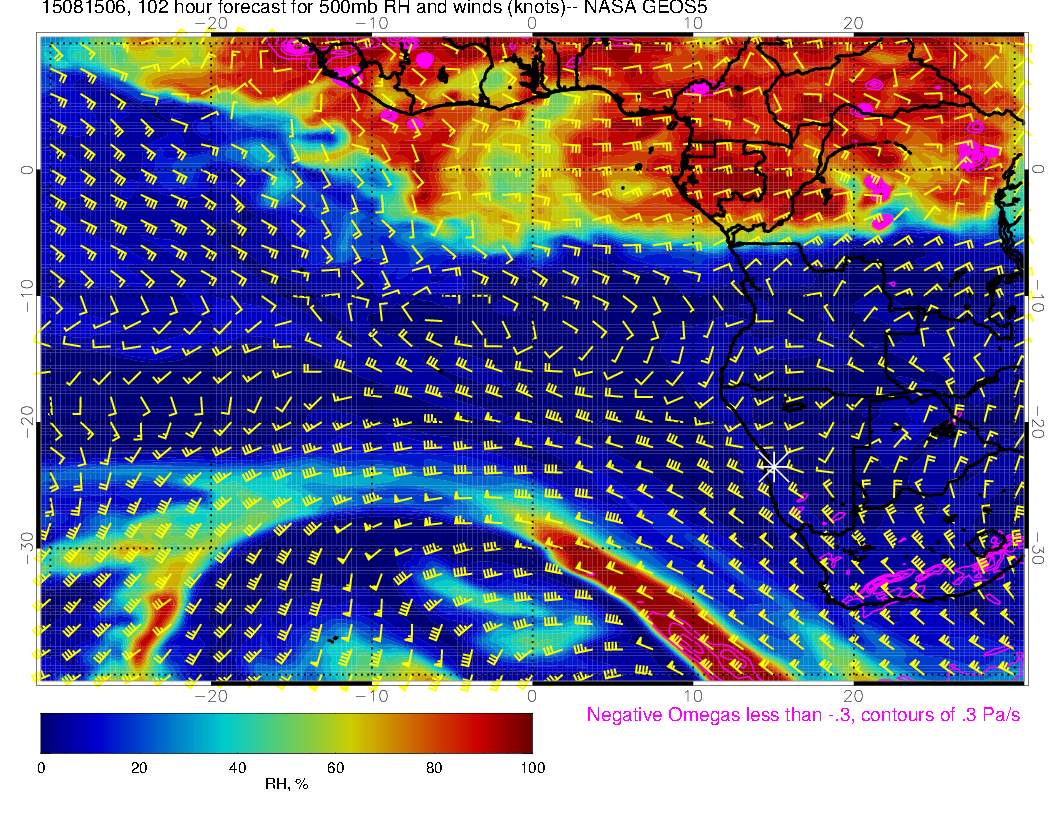Click the bottom-axis longitude label '0'

tap(532, 696)
